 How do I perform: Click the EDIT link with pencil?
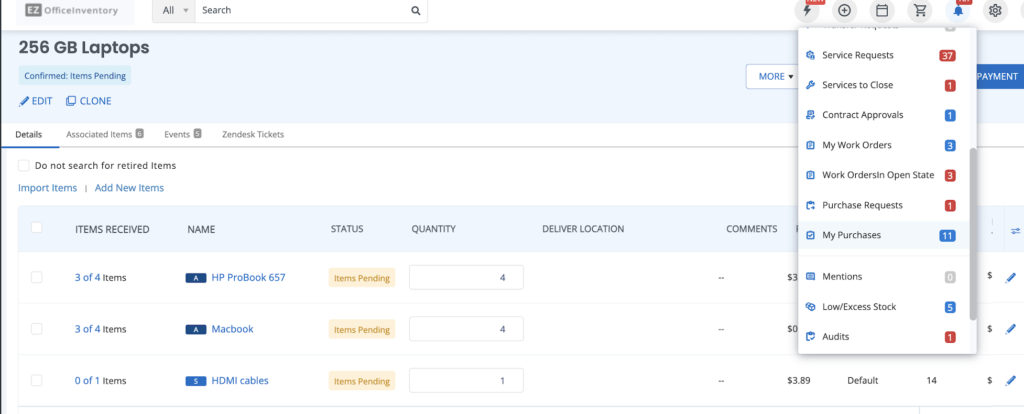click(35, 101)
